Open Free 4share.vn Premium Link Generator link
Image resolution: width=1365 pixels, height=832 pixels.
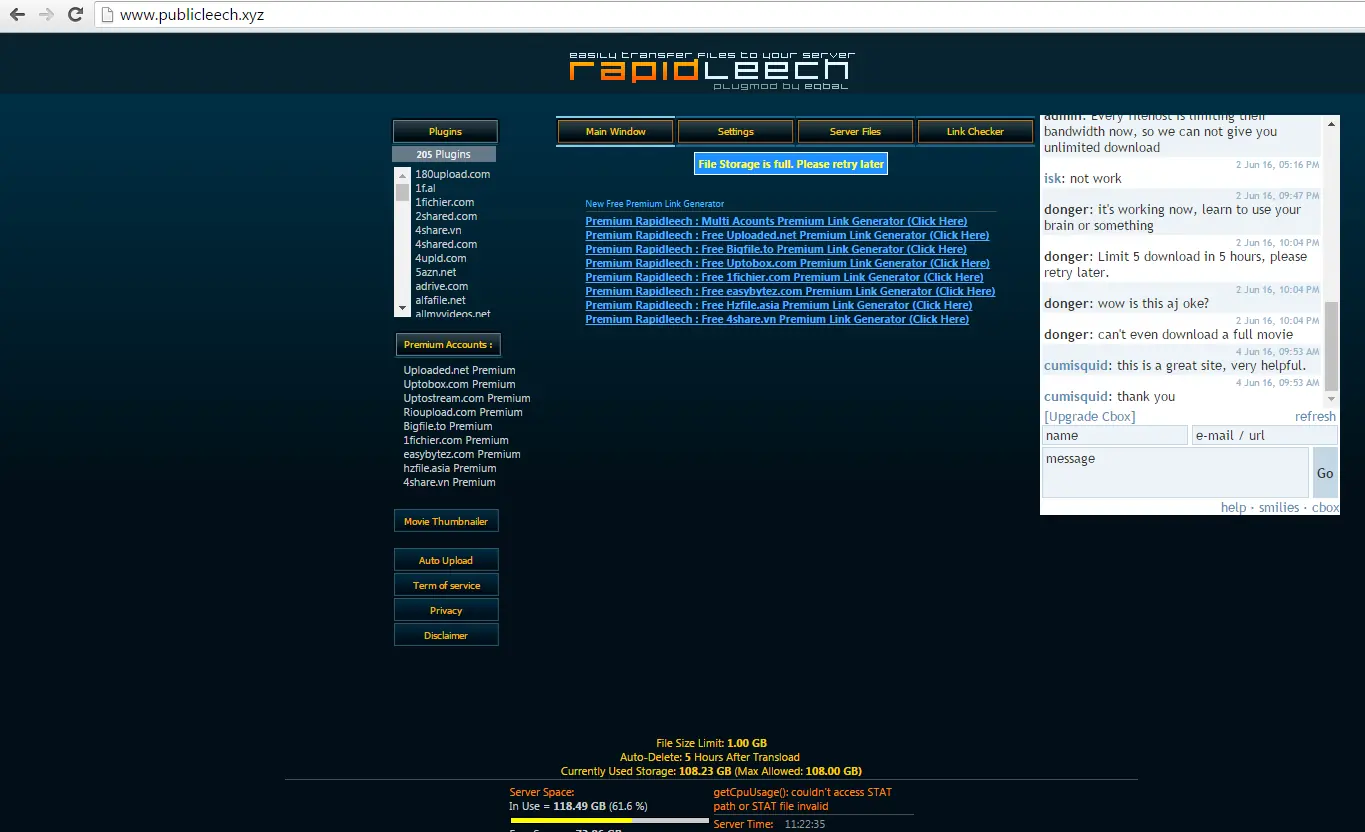777,319
